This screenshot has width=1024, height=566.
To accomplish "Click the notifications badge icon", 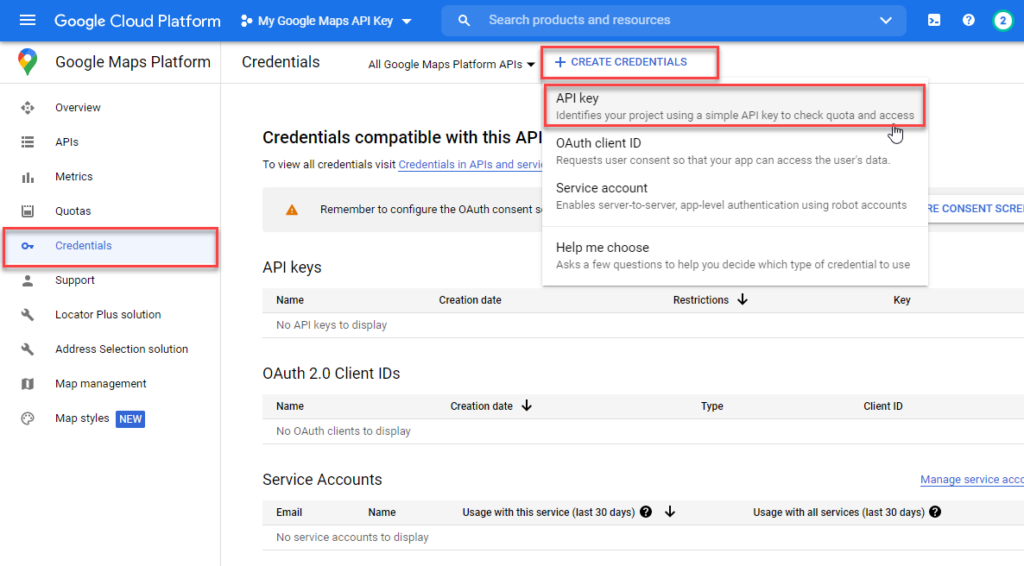I will (1002, 20).
